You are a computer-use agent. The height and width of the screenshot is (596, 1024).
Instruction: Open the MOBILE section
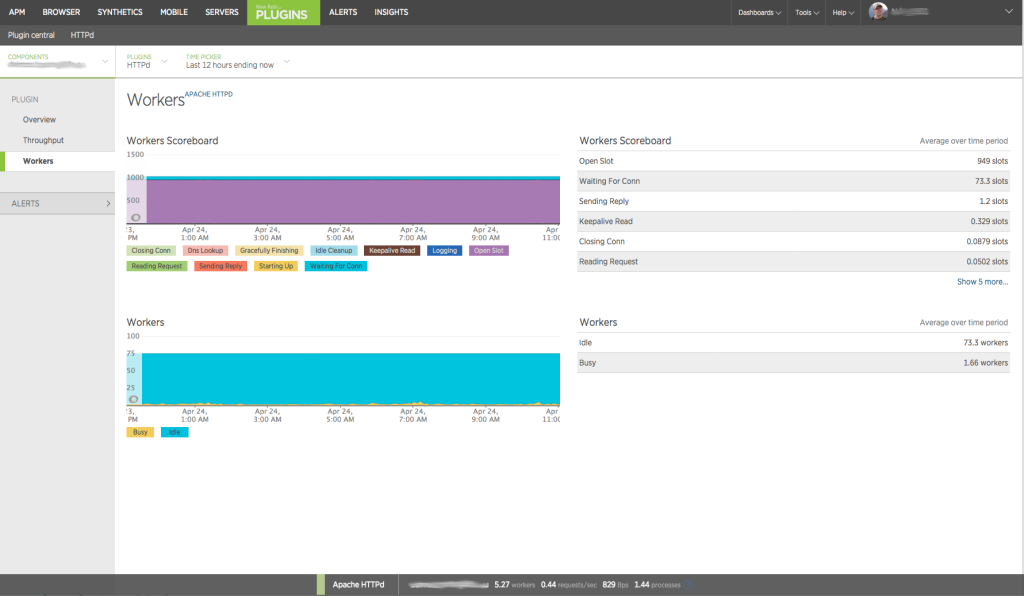[x=174, y=12]
